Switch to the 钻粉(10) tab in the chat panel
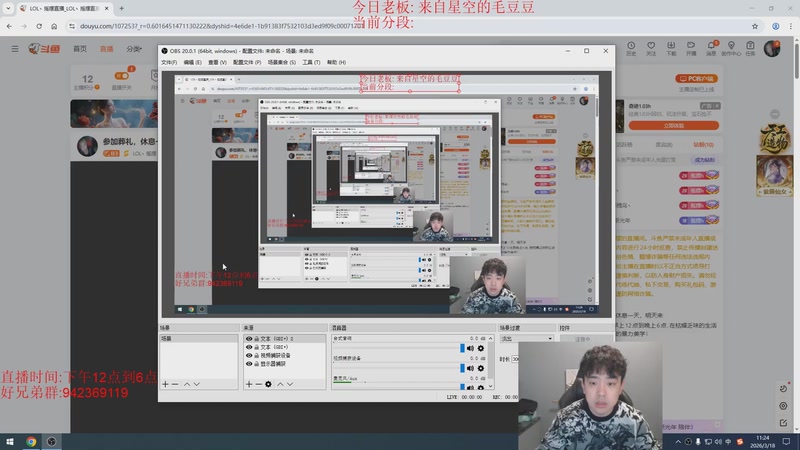 703,145
